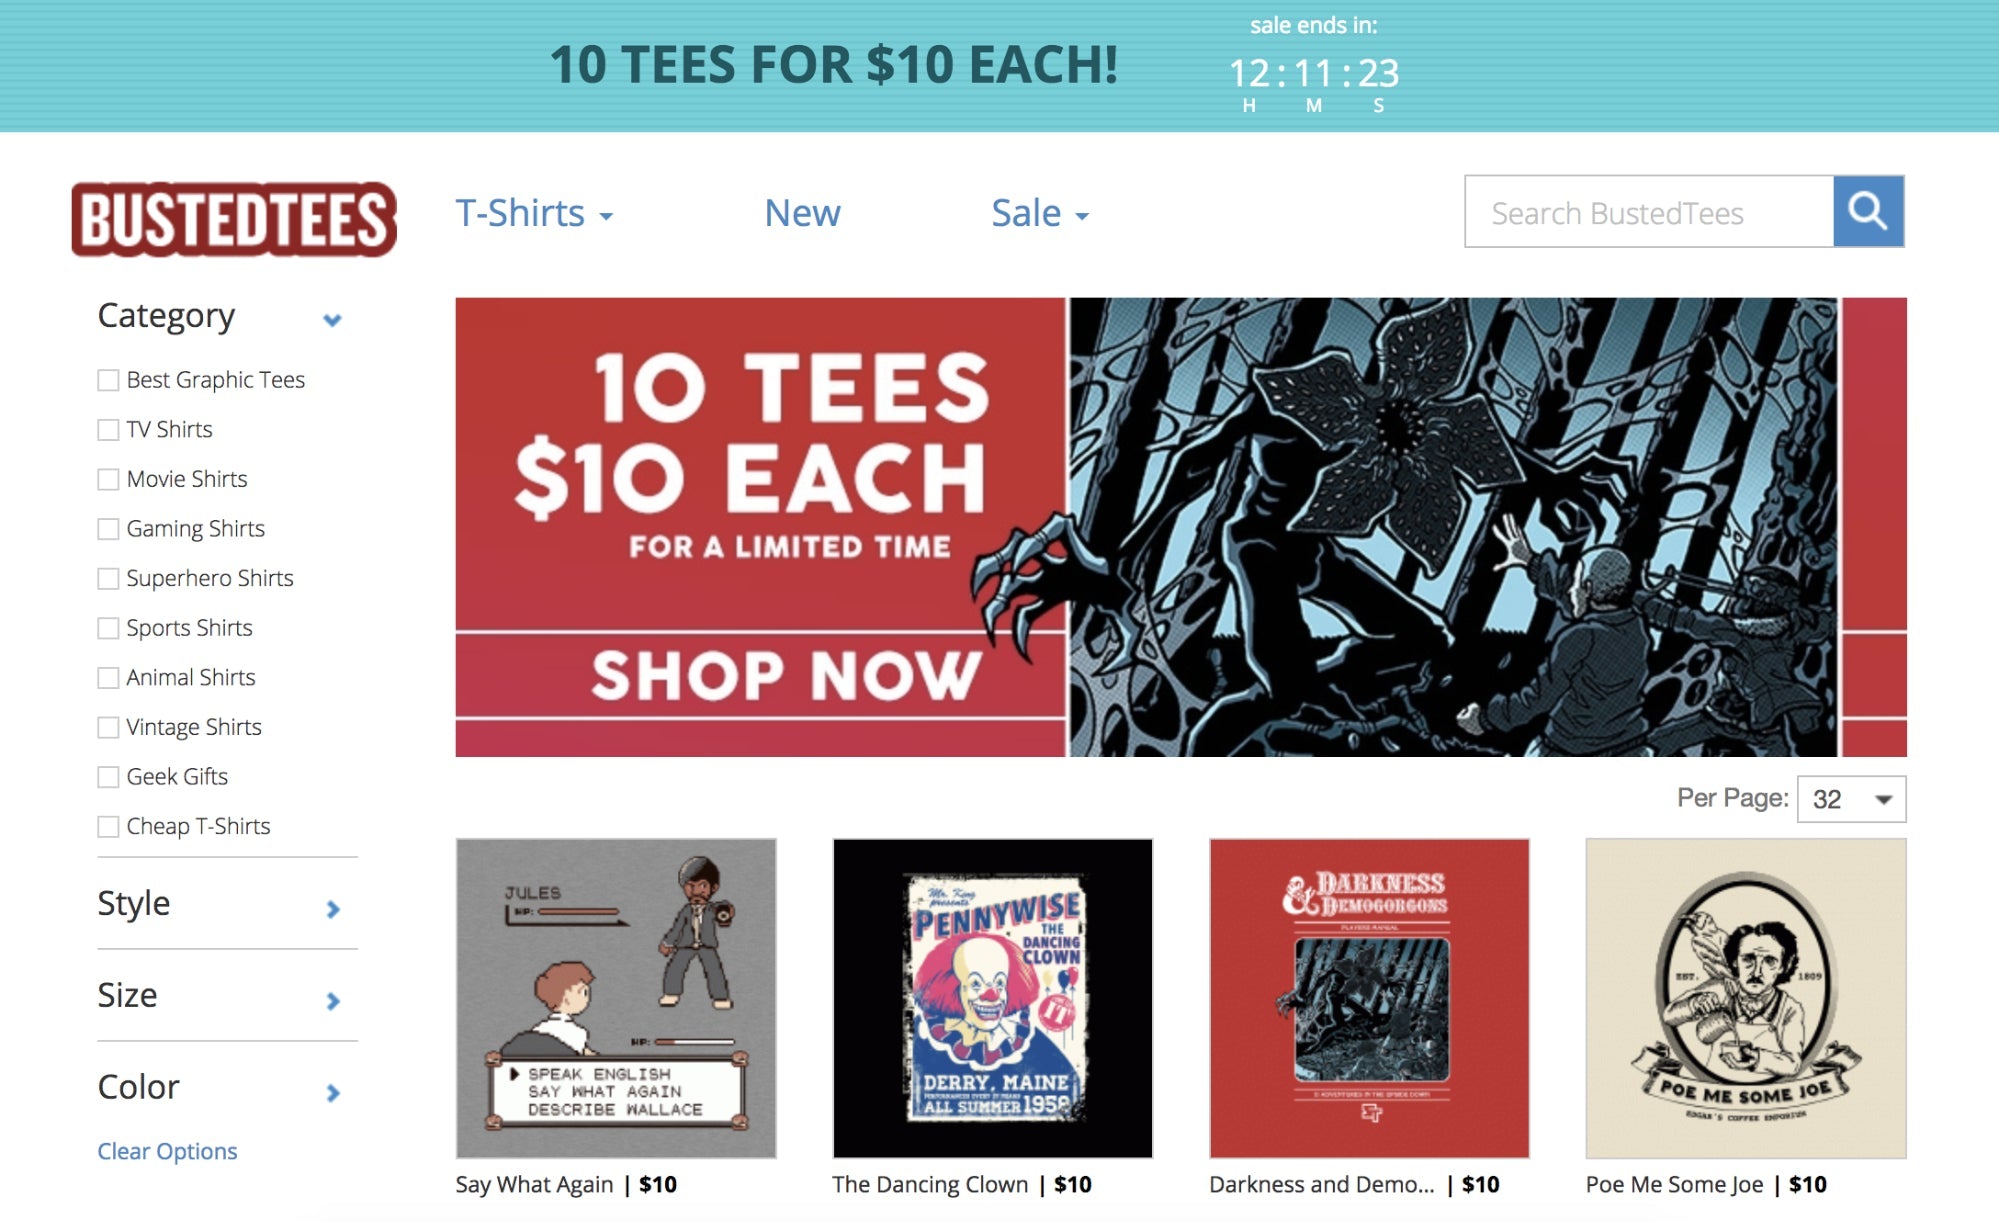This screenshot has height=1222, width=1999.
Task: Expand the Style filter arrow
Action: [333, 909]
